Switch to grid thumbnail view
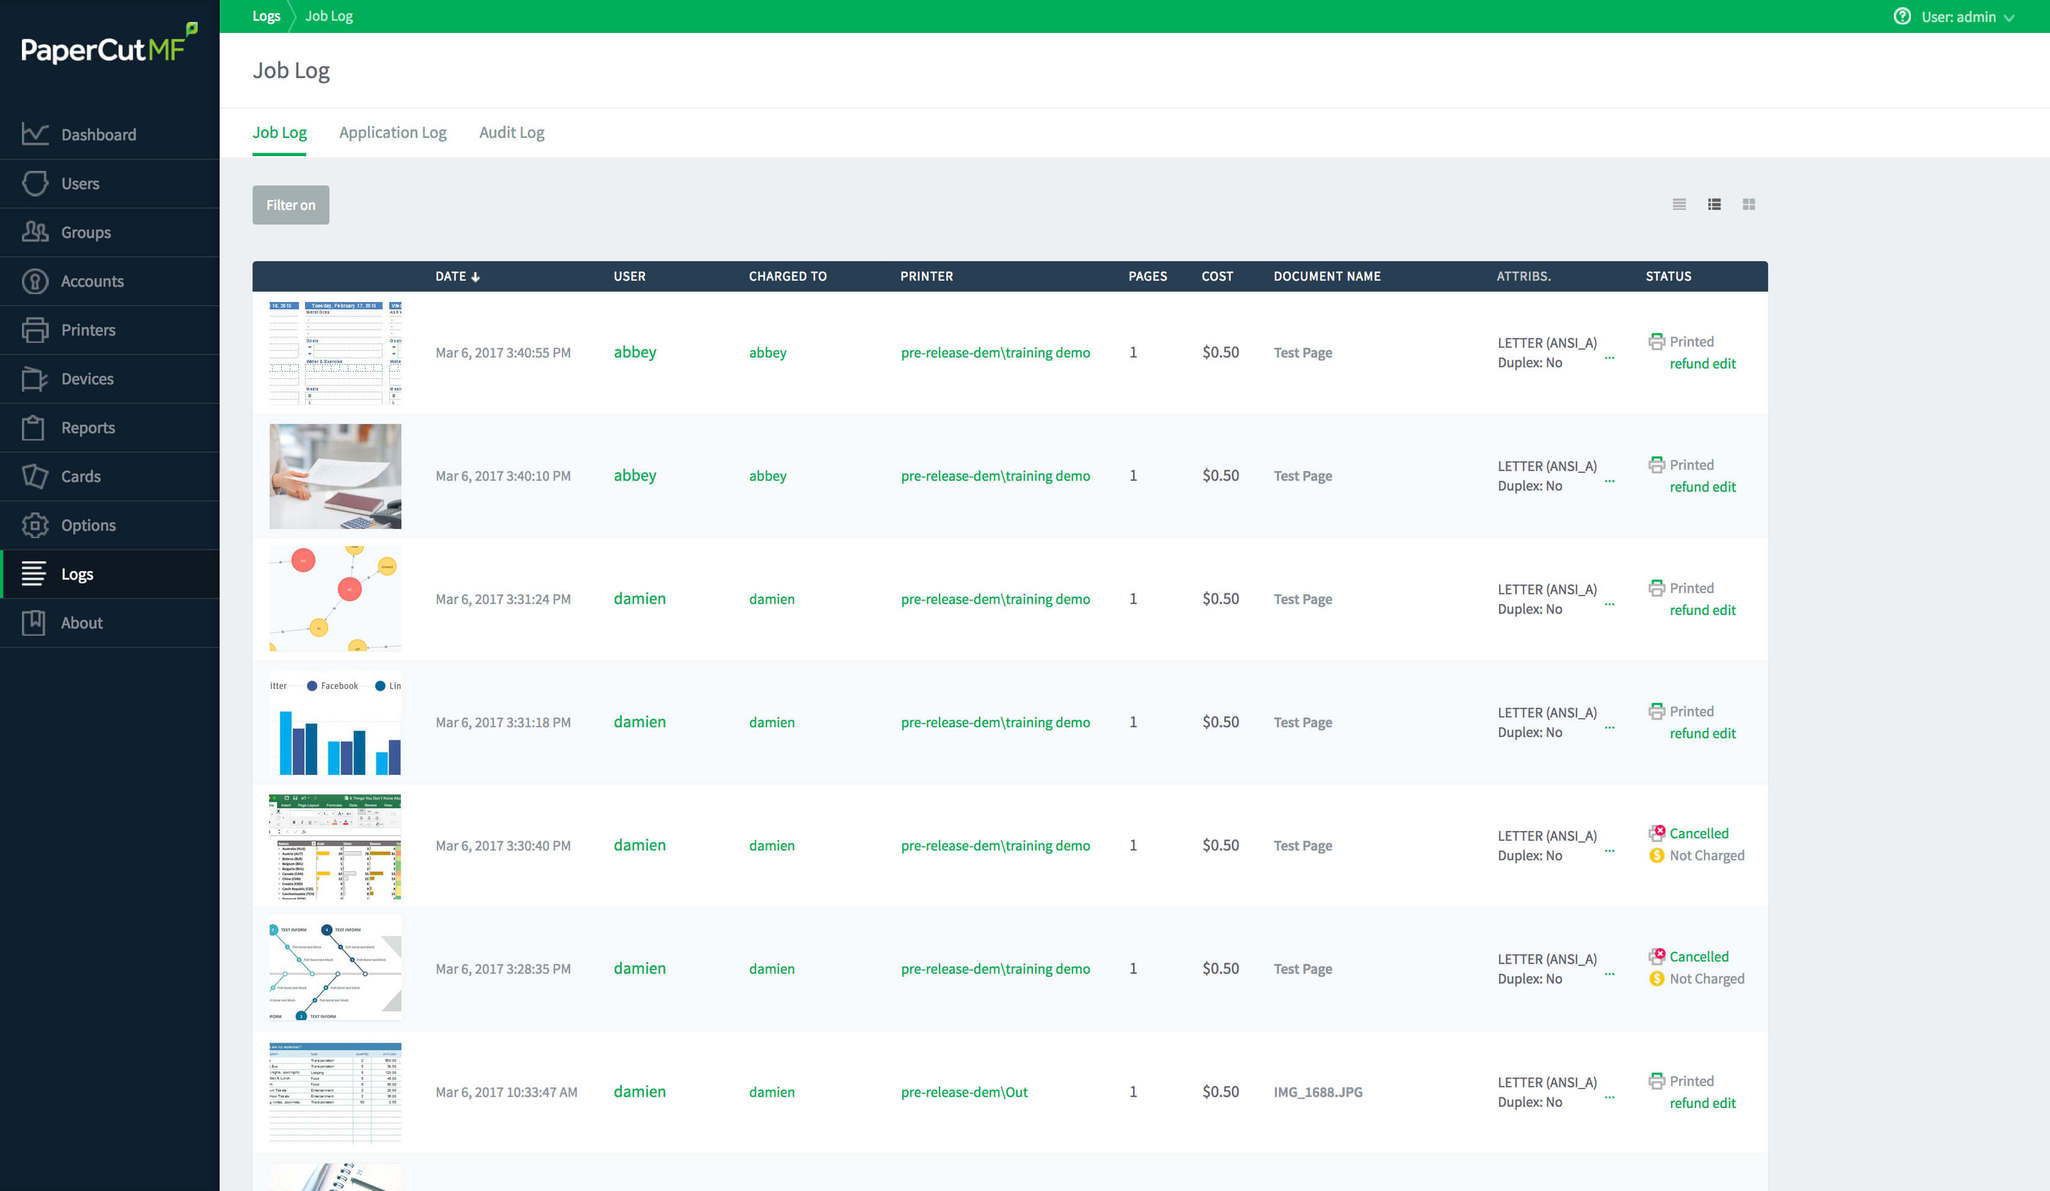This screenshot has height=1191, width=2050. [1749, 204]
